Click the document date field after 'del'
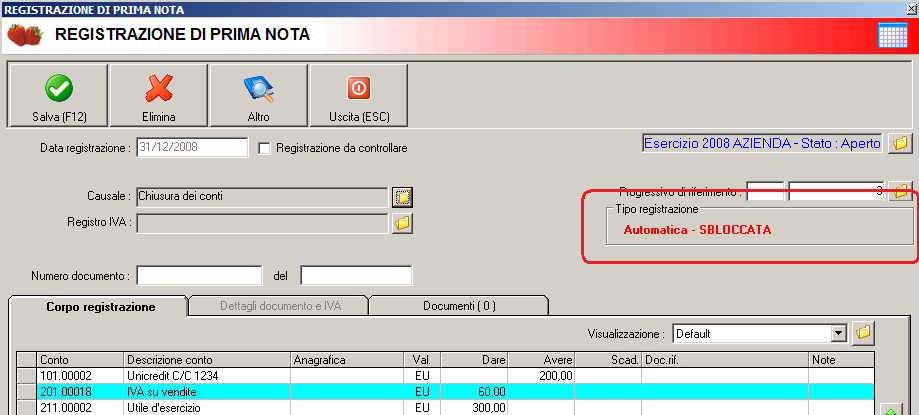919x415 pixels. tap(356, 275)
